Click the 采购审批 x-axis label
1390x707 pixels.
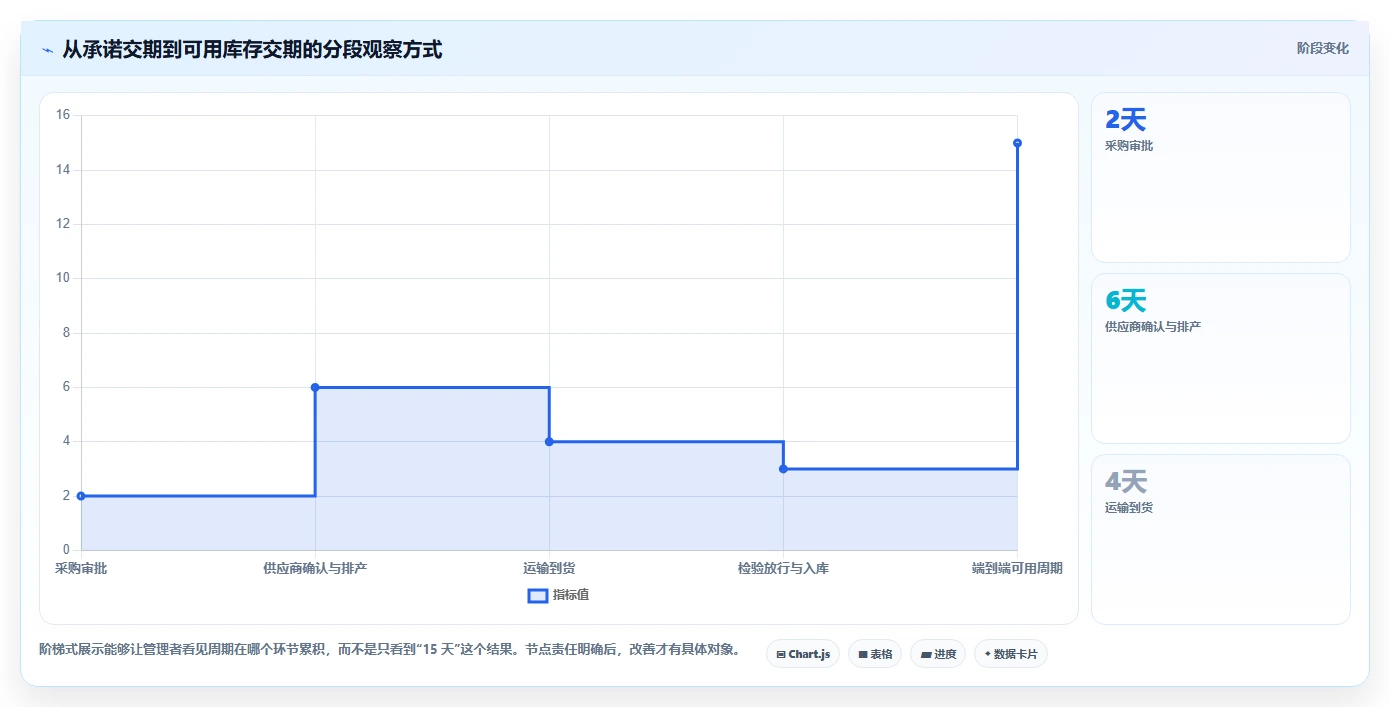(81, 568)
